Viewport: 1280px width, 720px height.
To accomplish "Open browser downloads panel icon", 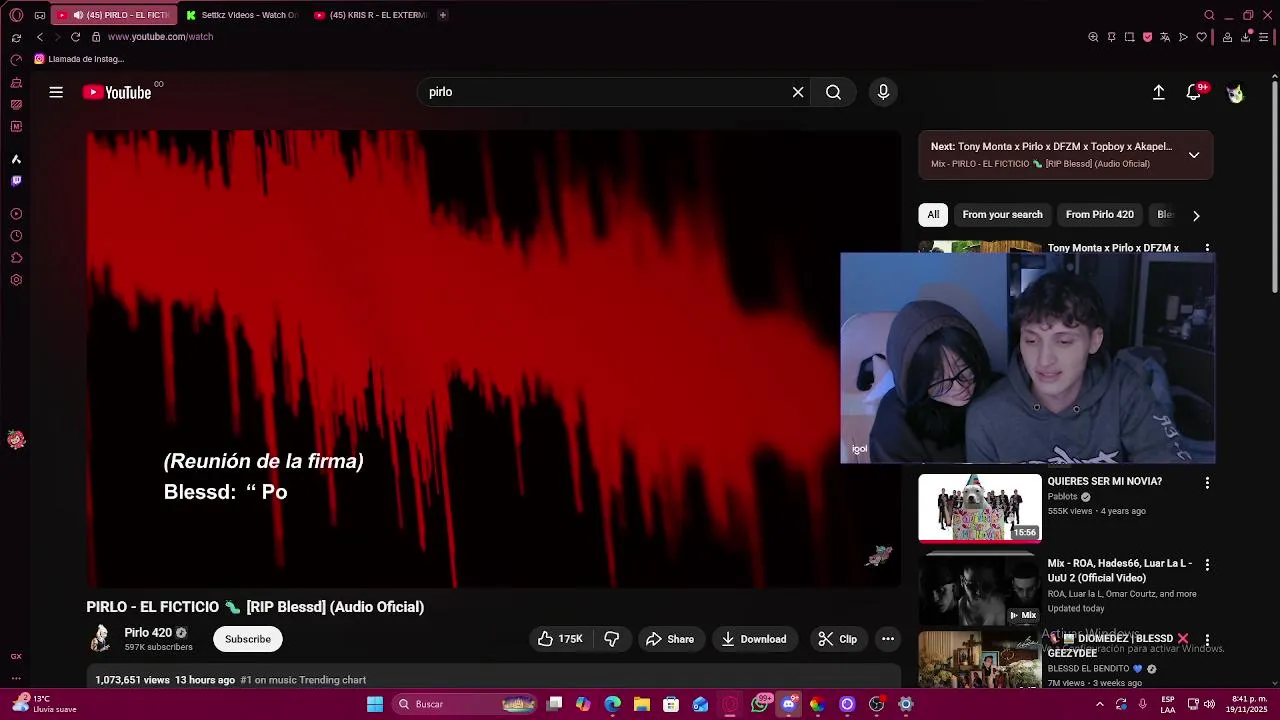I will click(x=1246, y=37).
